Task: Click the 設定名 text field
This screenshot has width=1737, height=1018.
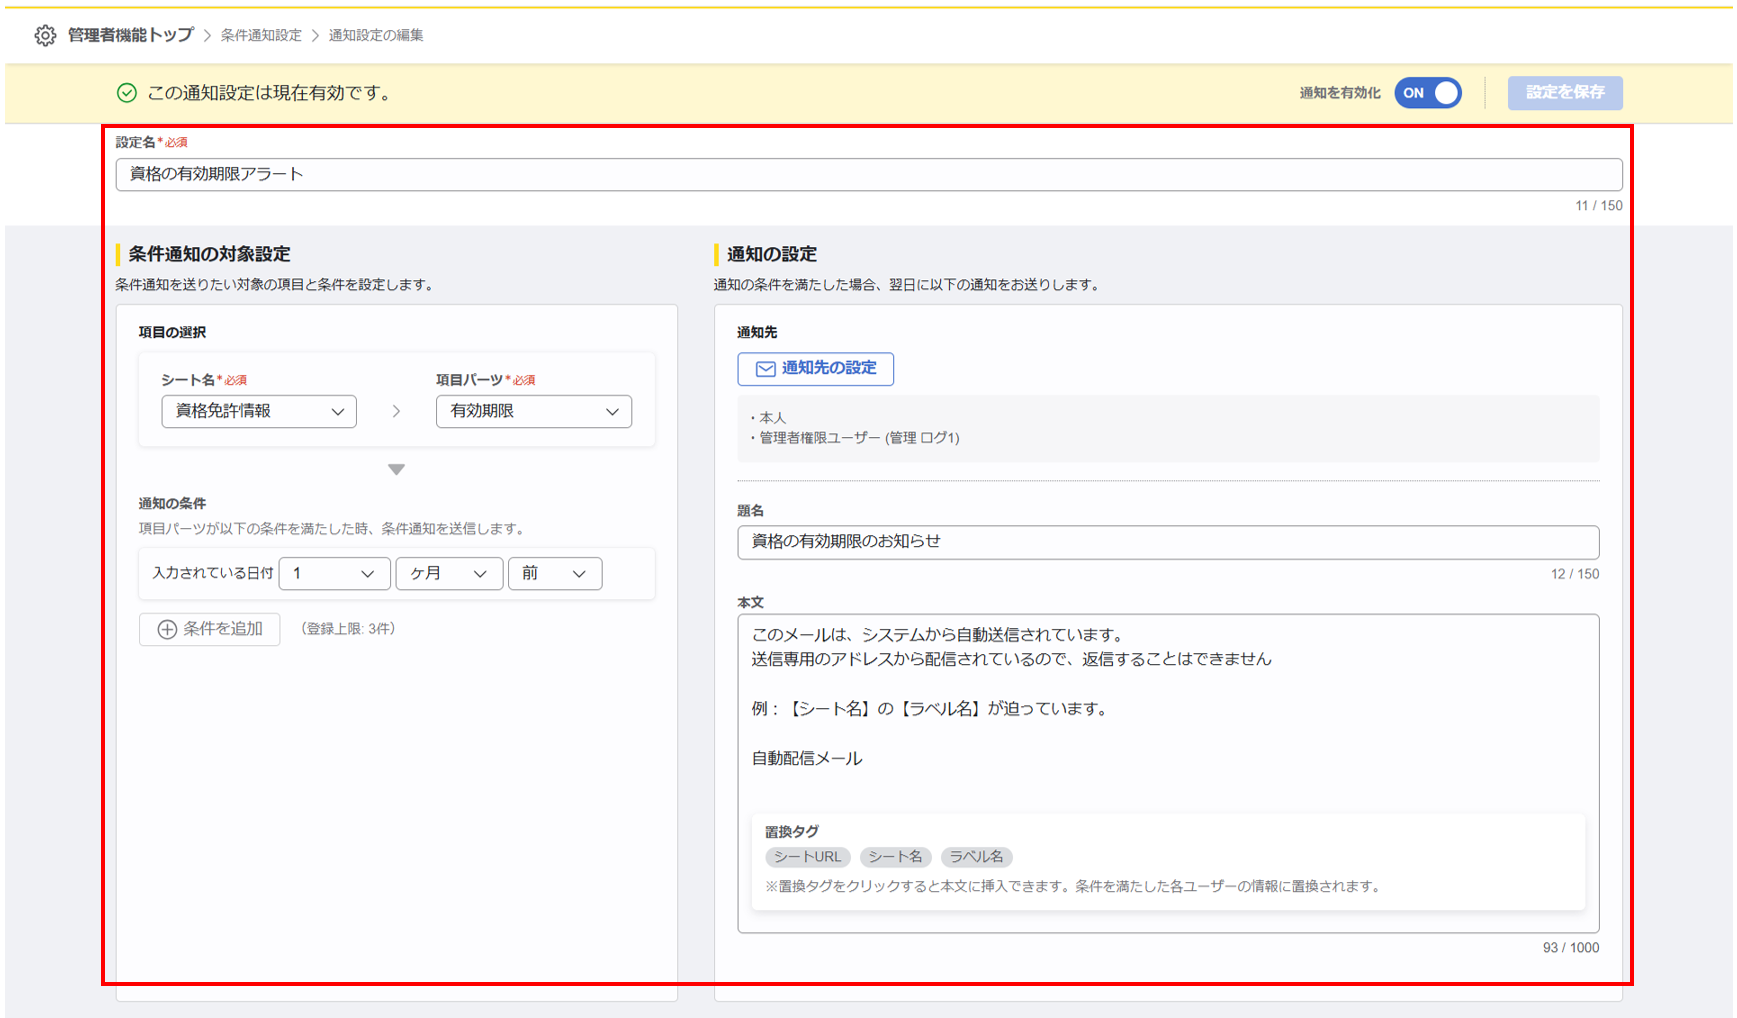Action: tap(868, 174)
